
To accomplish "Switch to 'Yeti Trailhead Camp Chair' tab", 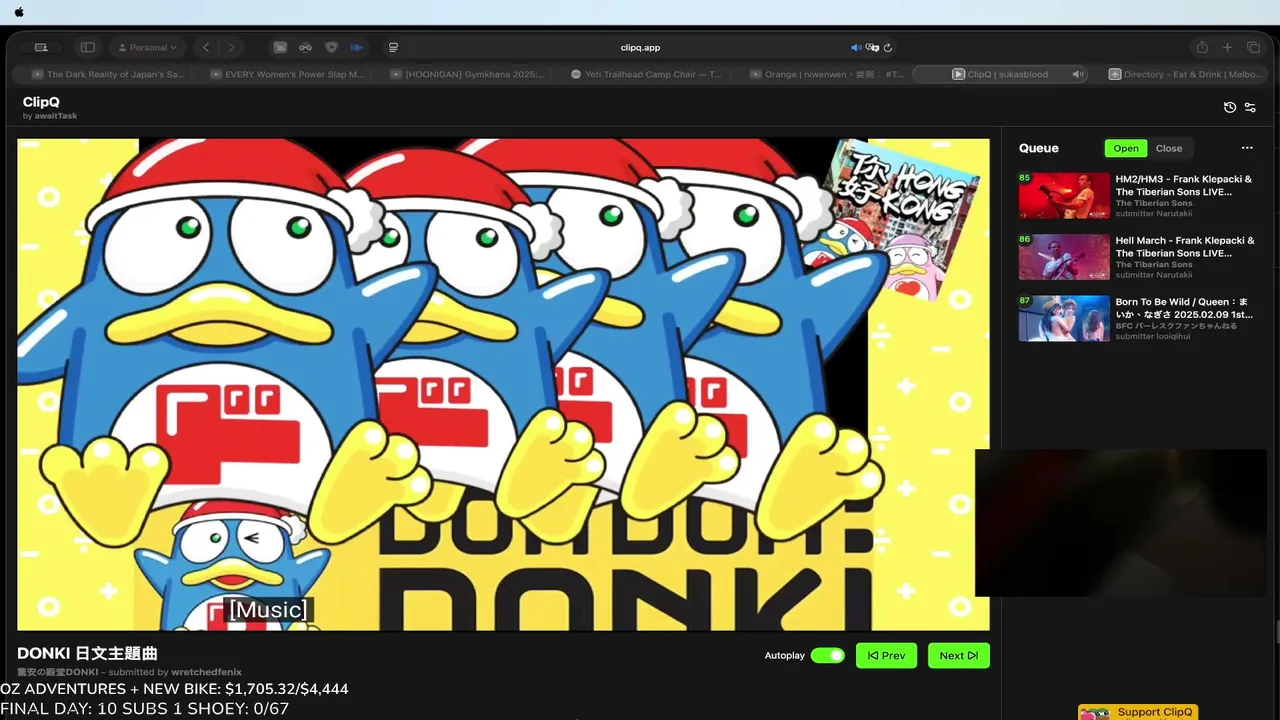I will (x=647, y=74).
